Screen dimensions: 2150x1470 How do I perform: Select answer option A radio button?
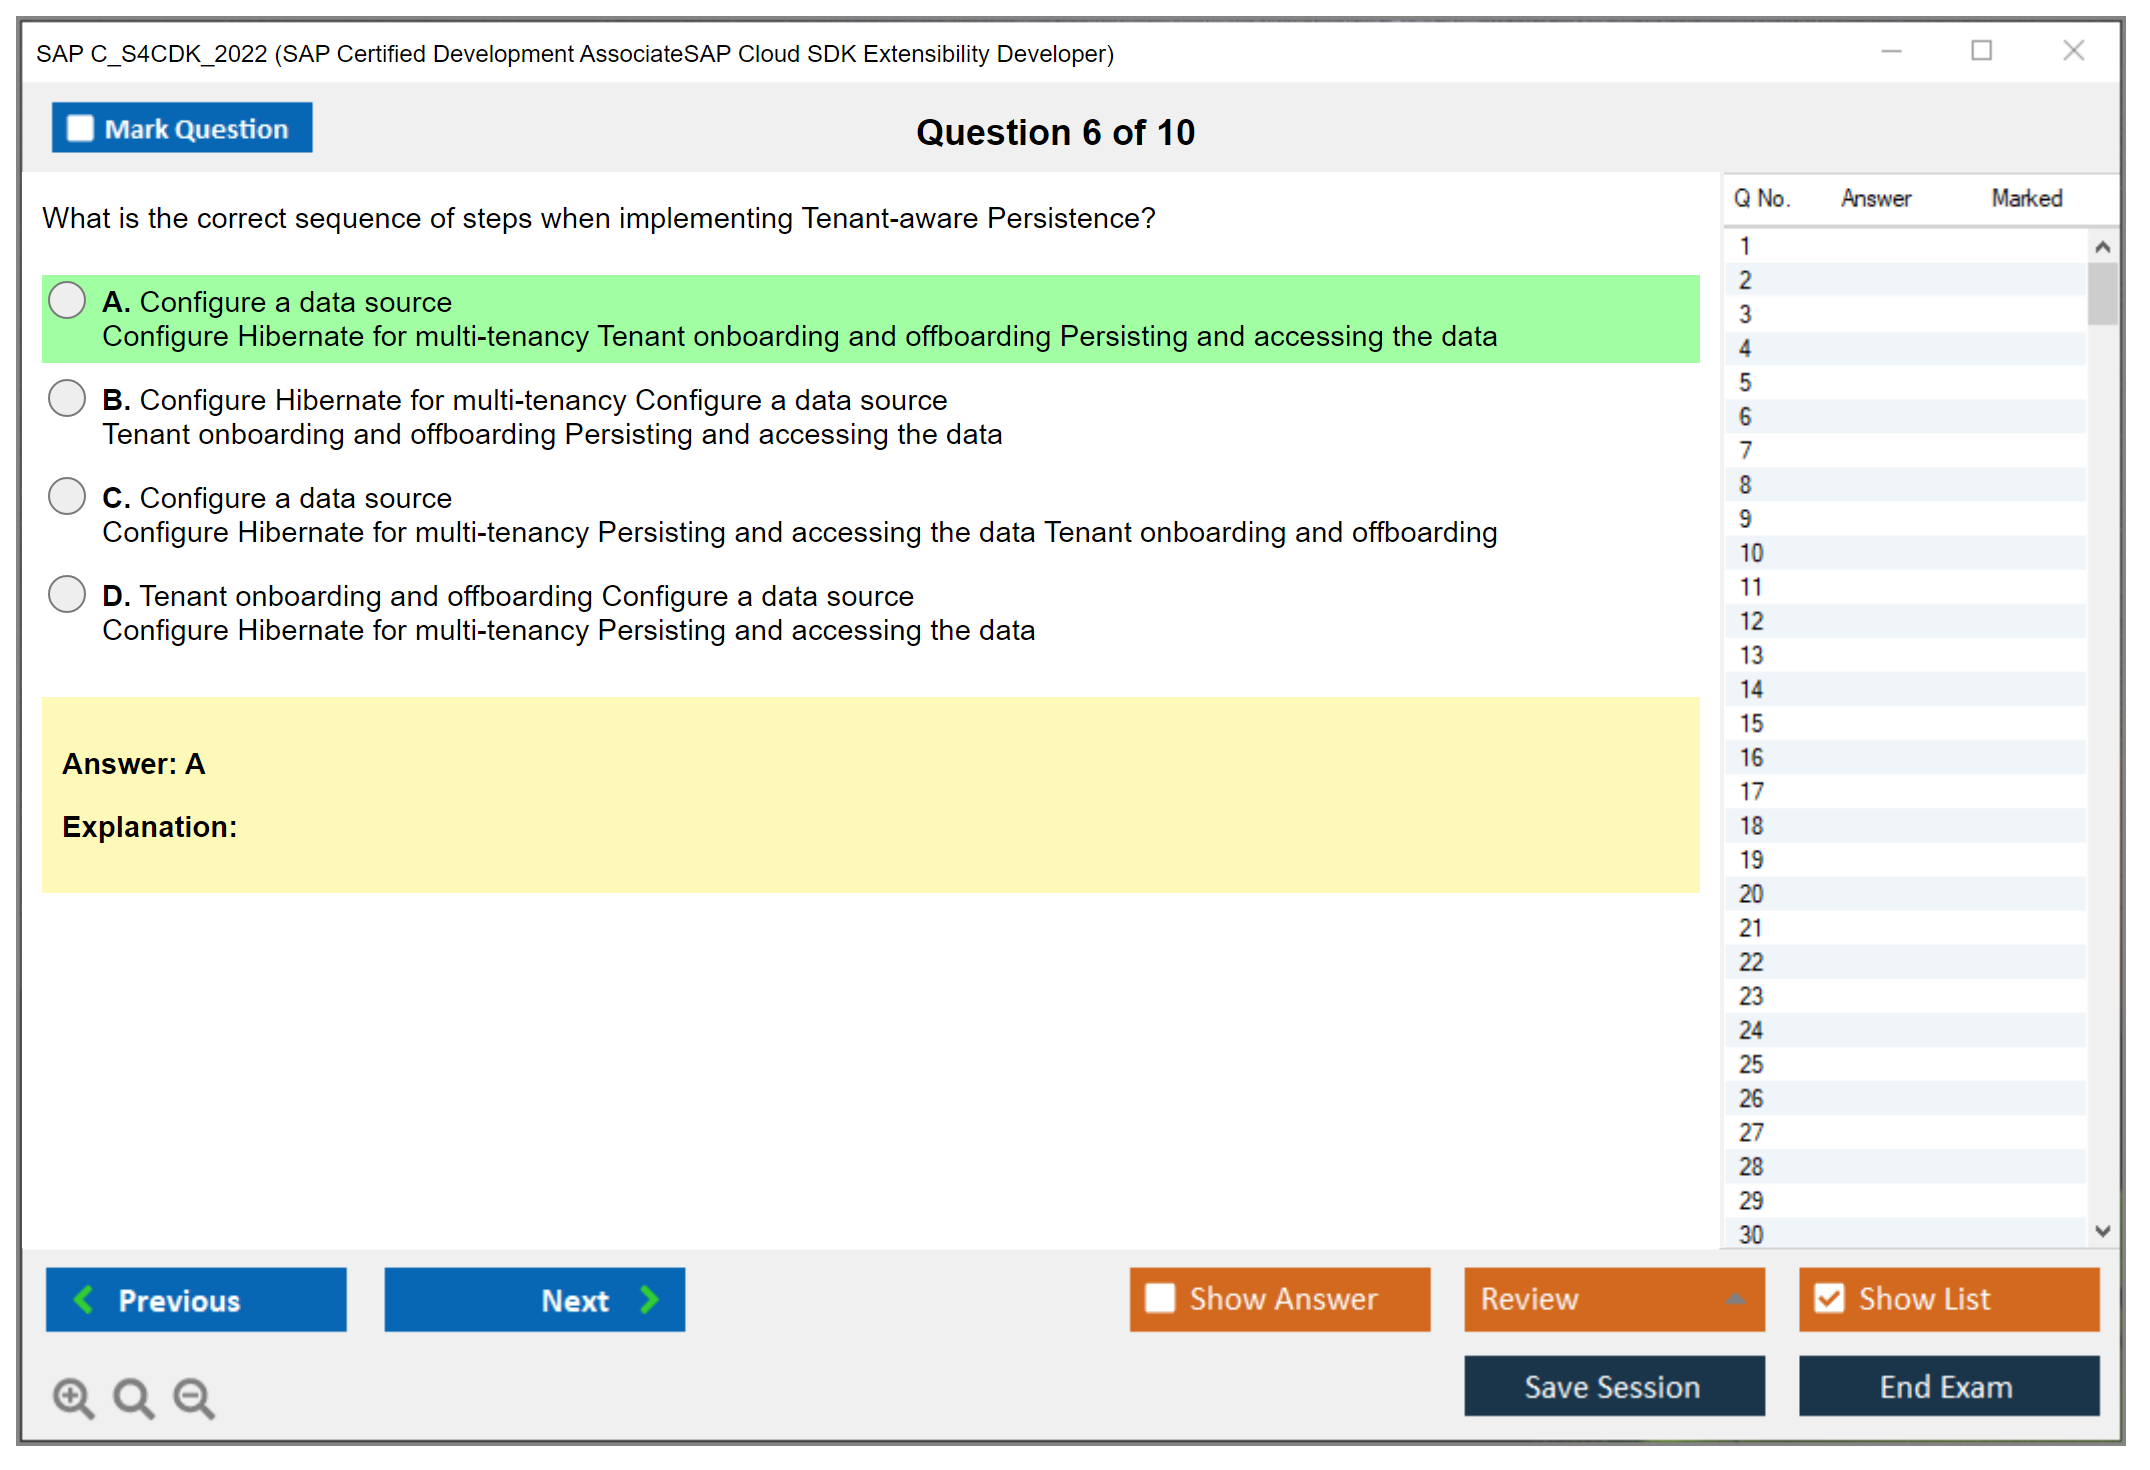(67, 300)
